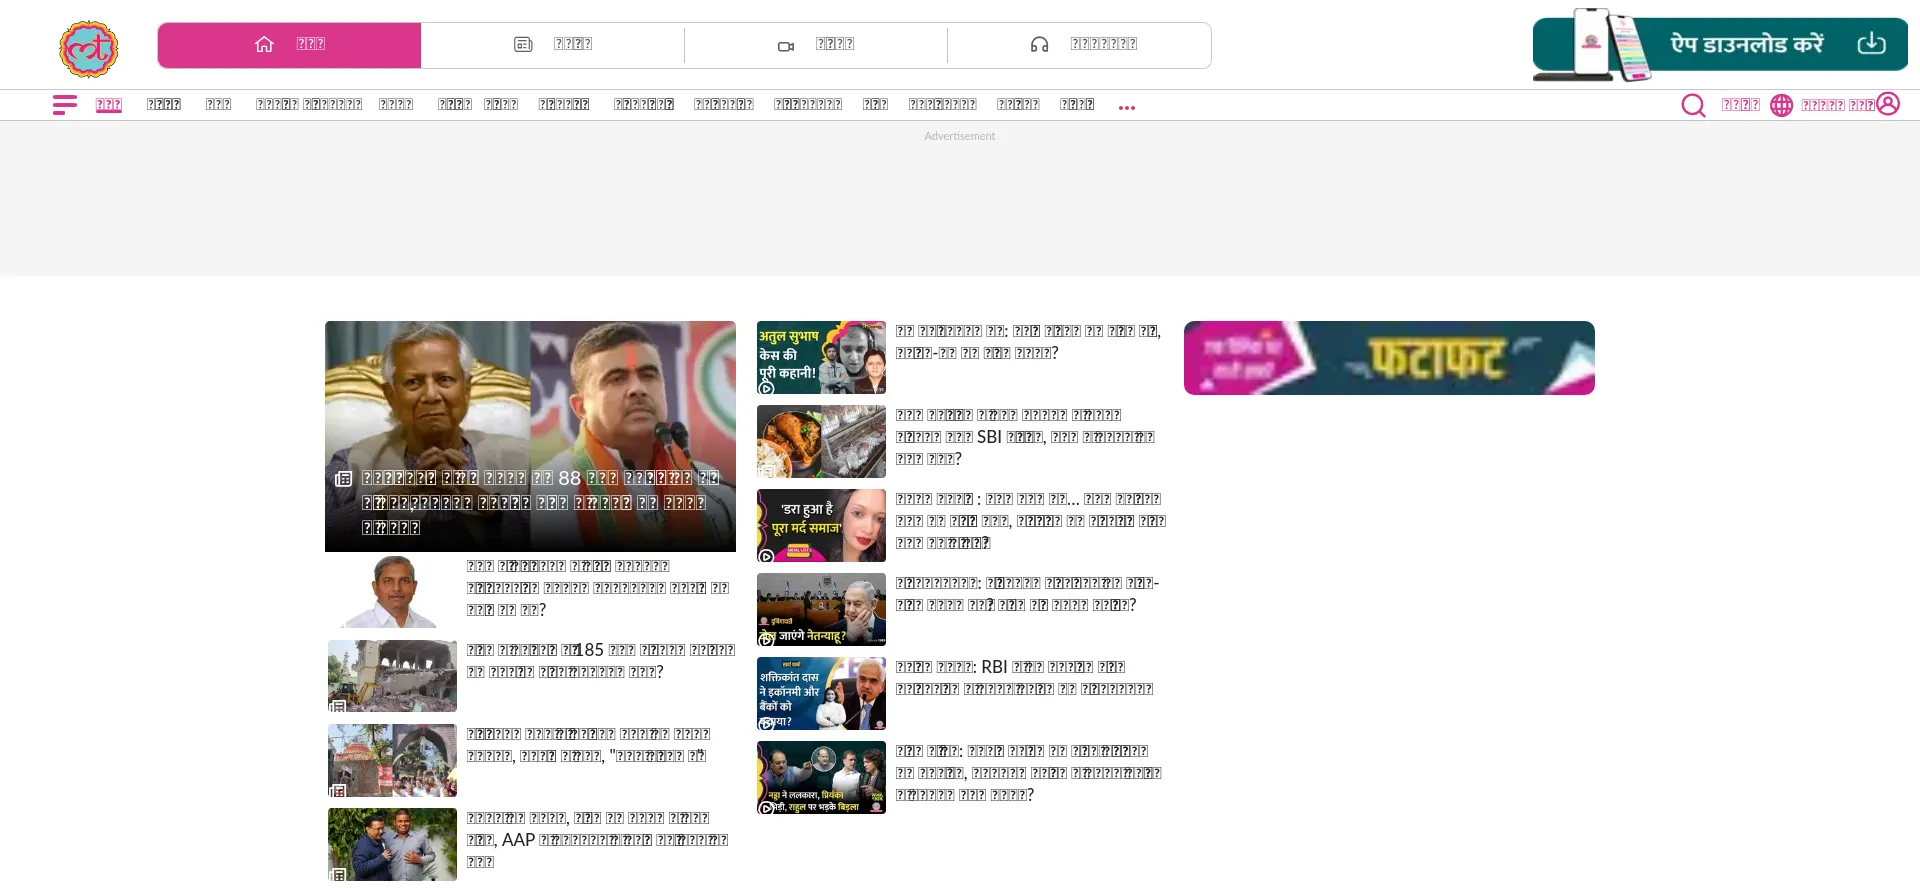The height and width of the screenshot is (888, 1920).
Task: Open the featured top story with two politicians
Action: click(x=530, y=436)
